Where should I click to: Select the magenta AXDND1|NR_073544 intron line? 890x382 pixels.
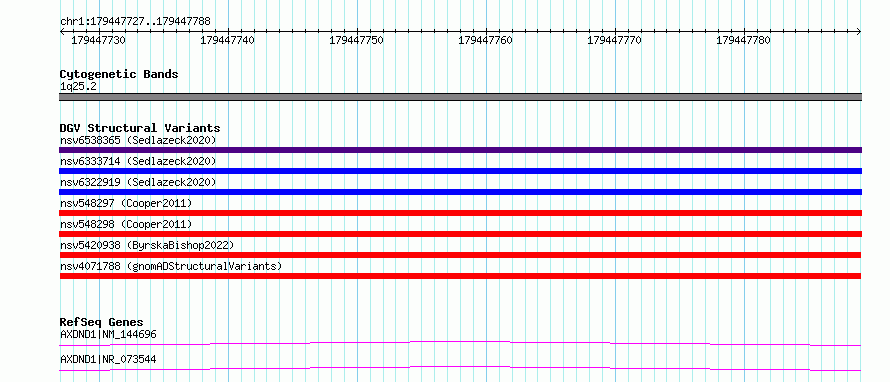pos(460,368)
